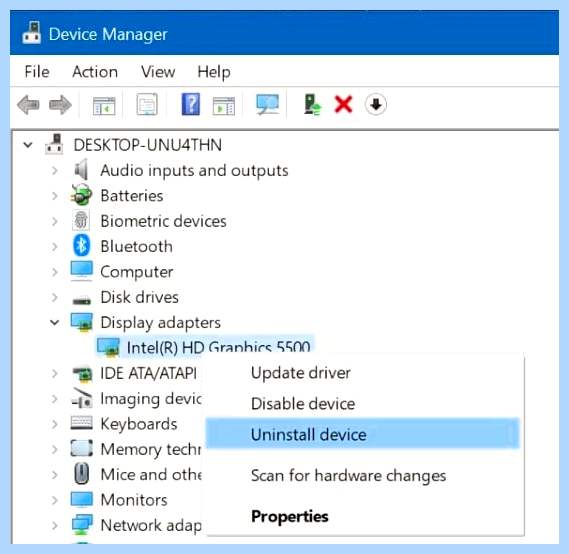Click the Biometric devices fingerprint icon
569x554 pixels.
(x=81, y=220)
